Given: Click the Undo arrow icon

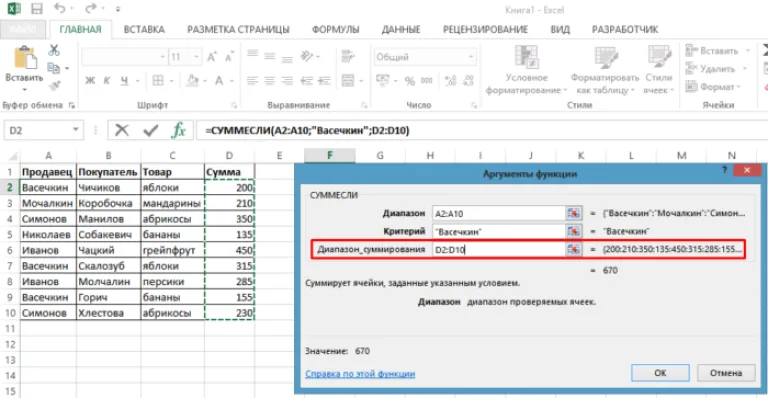Looking at the screenshot, I should click(59, 8).
